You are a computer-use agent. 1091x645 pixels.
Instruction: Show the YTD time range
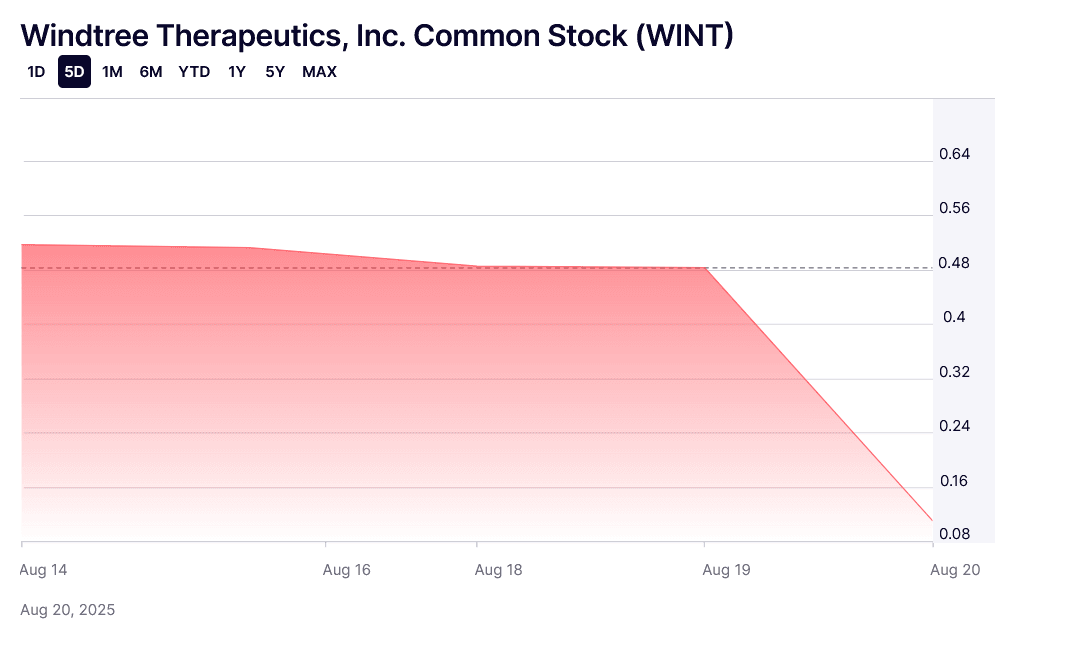pos(194,72)
